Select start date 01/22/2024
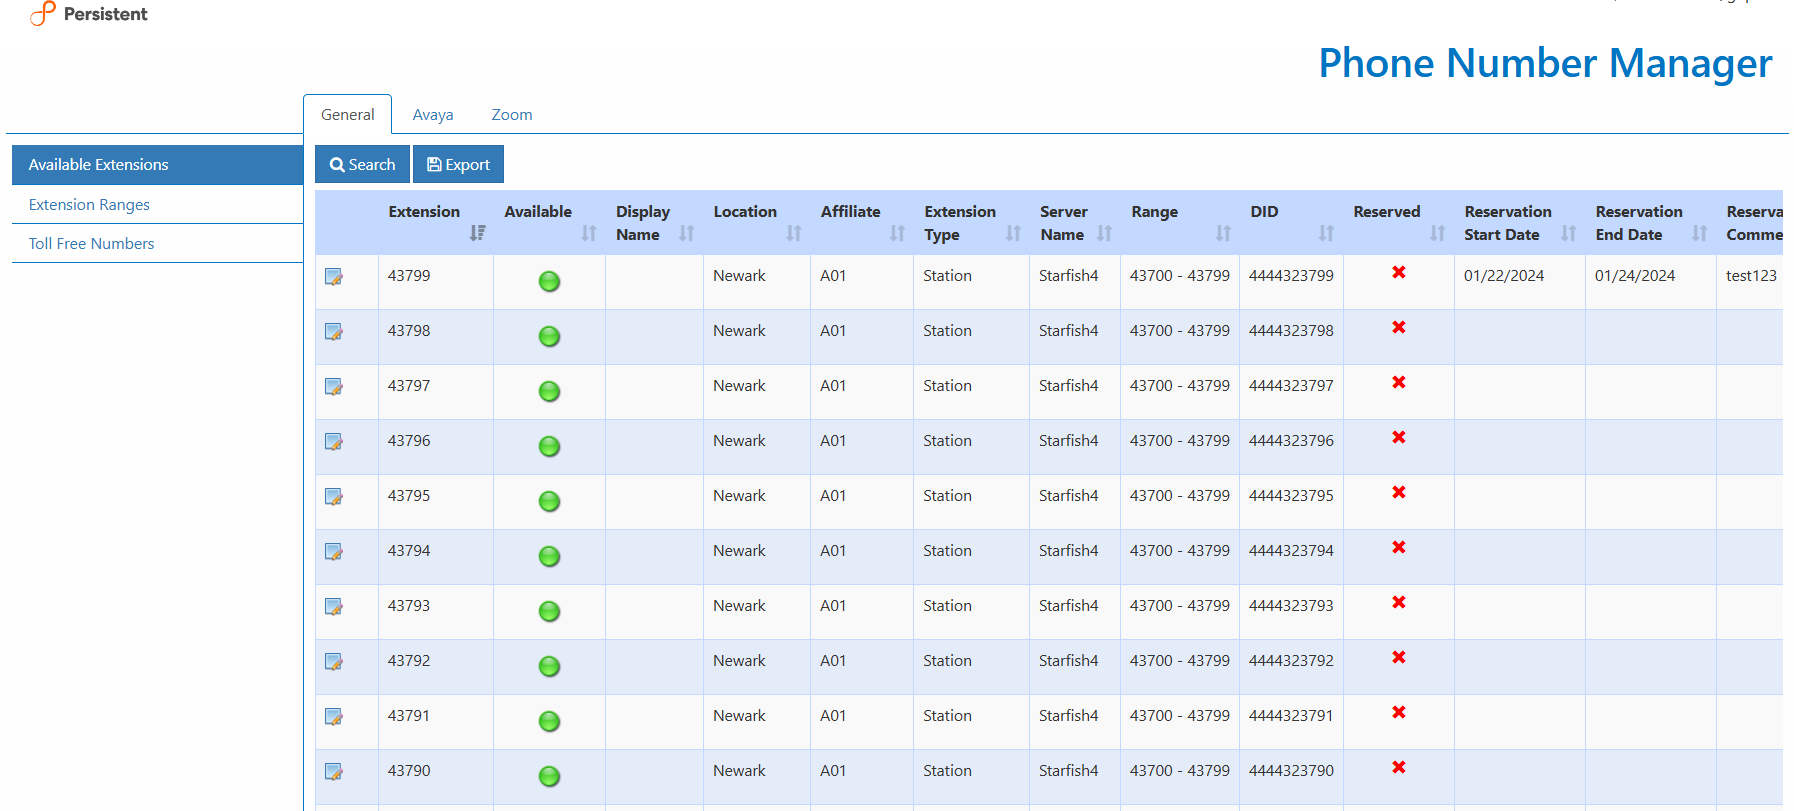The width and height of the screenshot is (1794, 811). tap(1503, 275)
